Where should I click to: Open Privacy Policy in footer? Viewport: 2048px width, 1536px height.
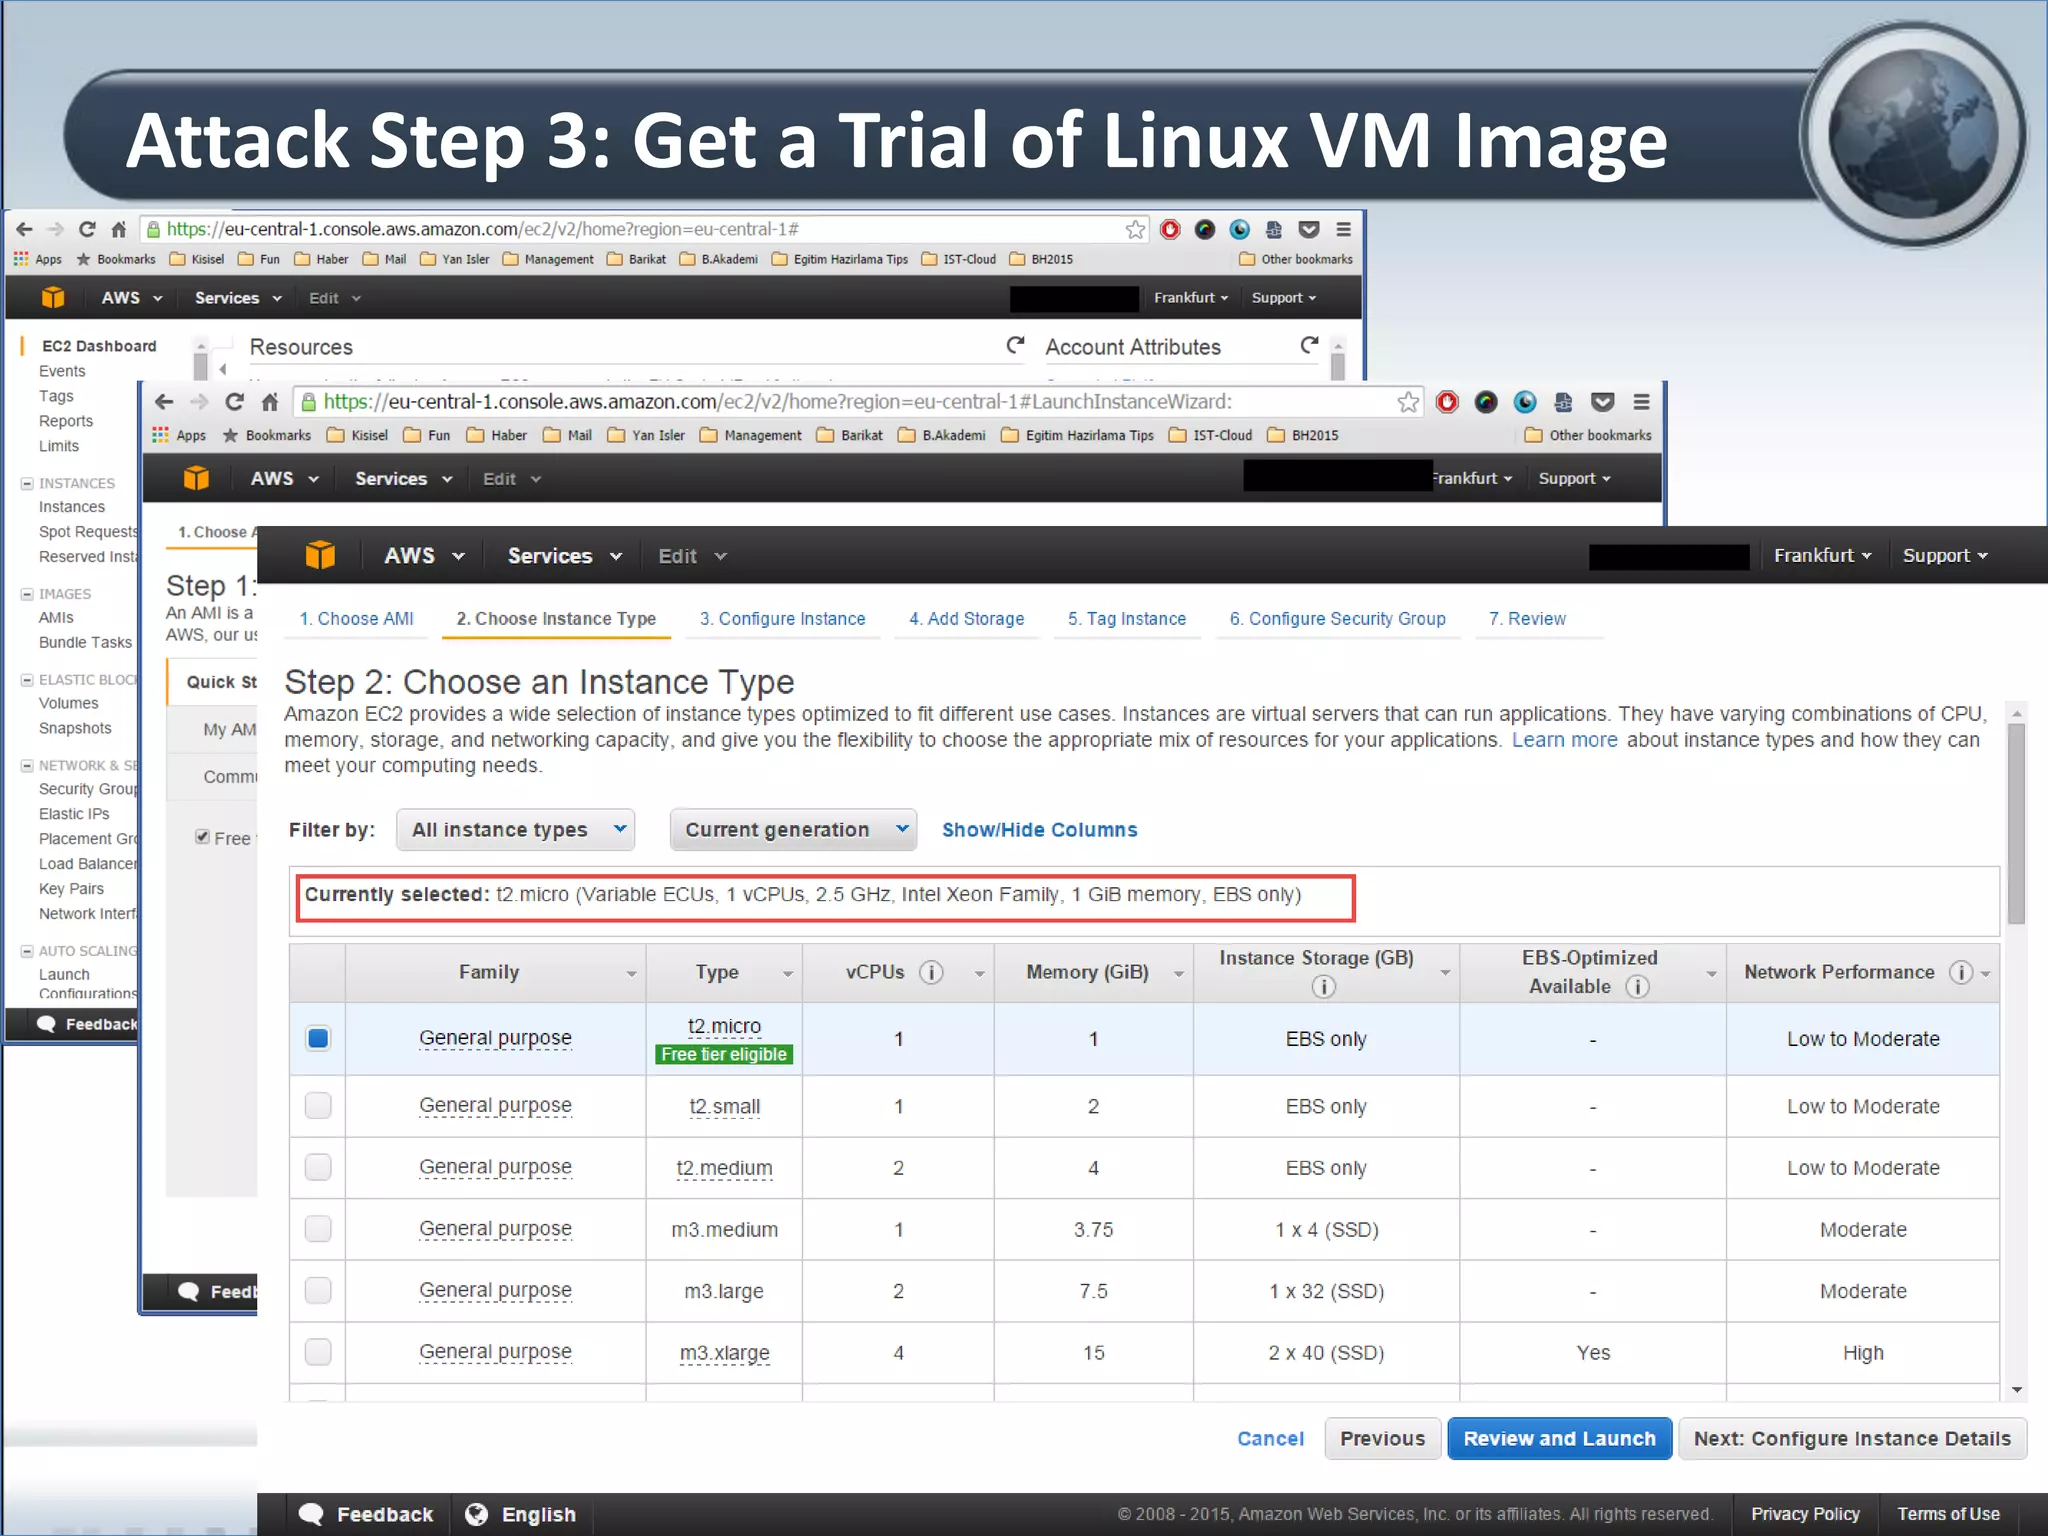1805,1514
